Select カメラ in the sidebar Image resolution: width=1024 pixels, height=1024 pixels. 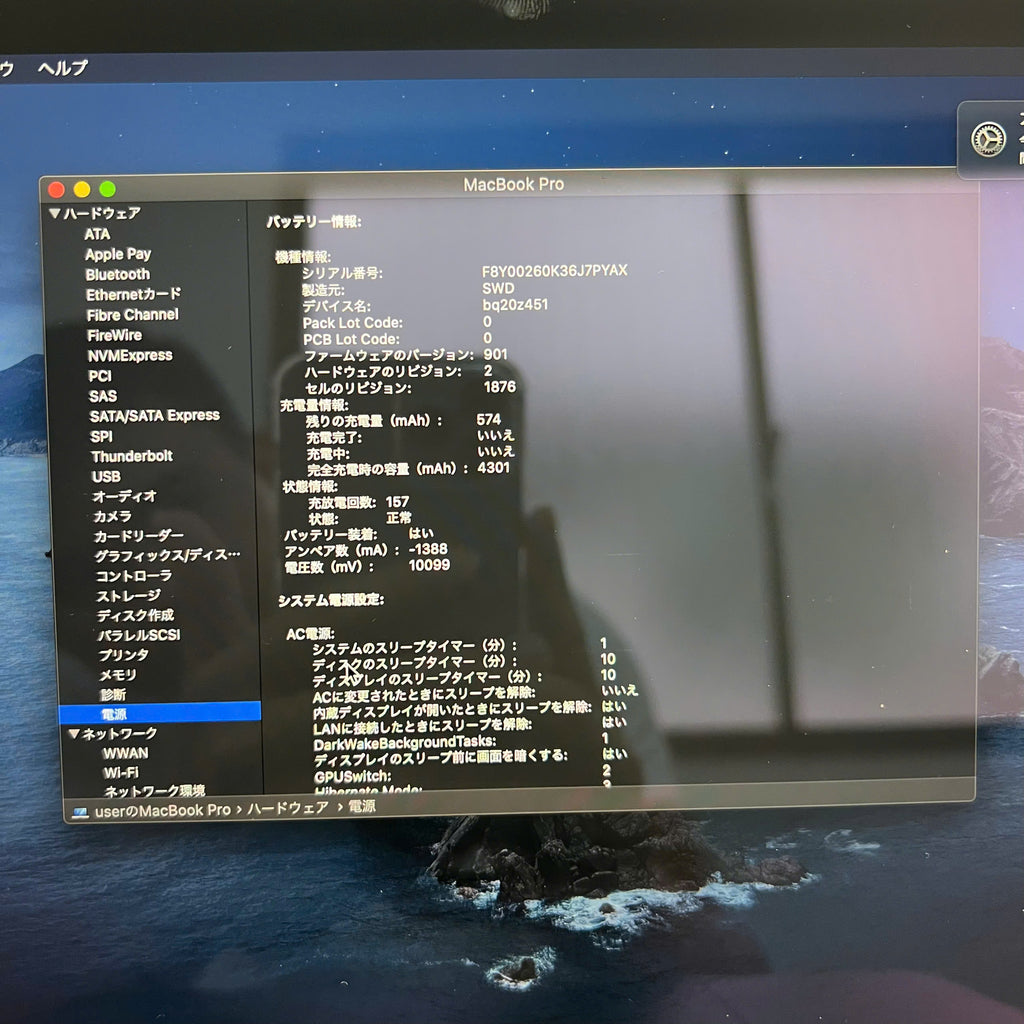point(112,516)
